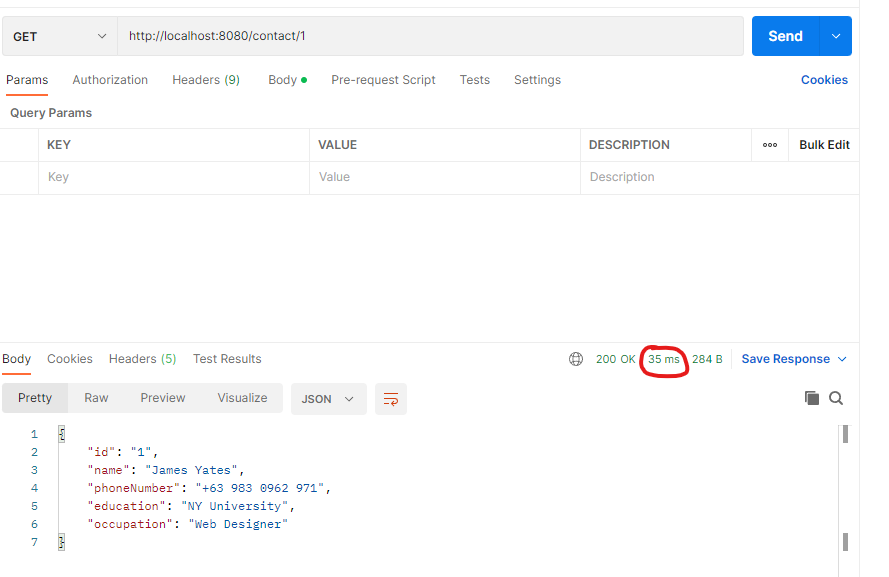
Task: Expand the Save Response dropdown arrow
Action: coord(842,359)
